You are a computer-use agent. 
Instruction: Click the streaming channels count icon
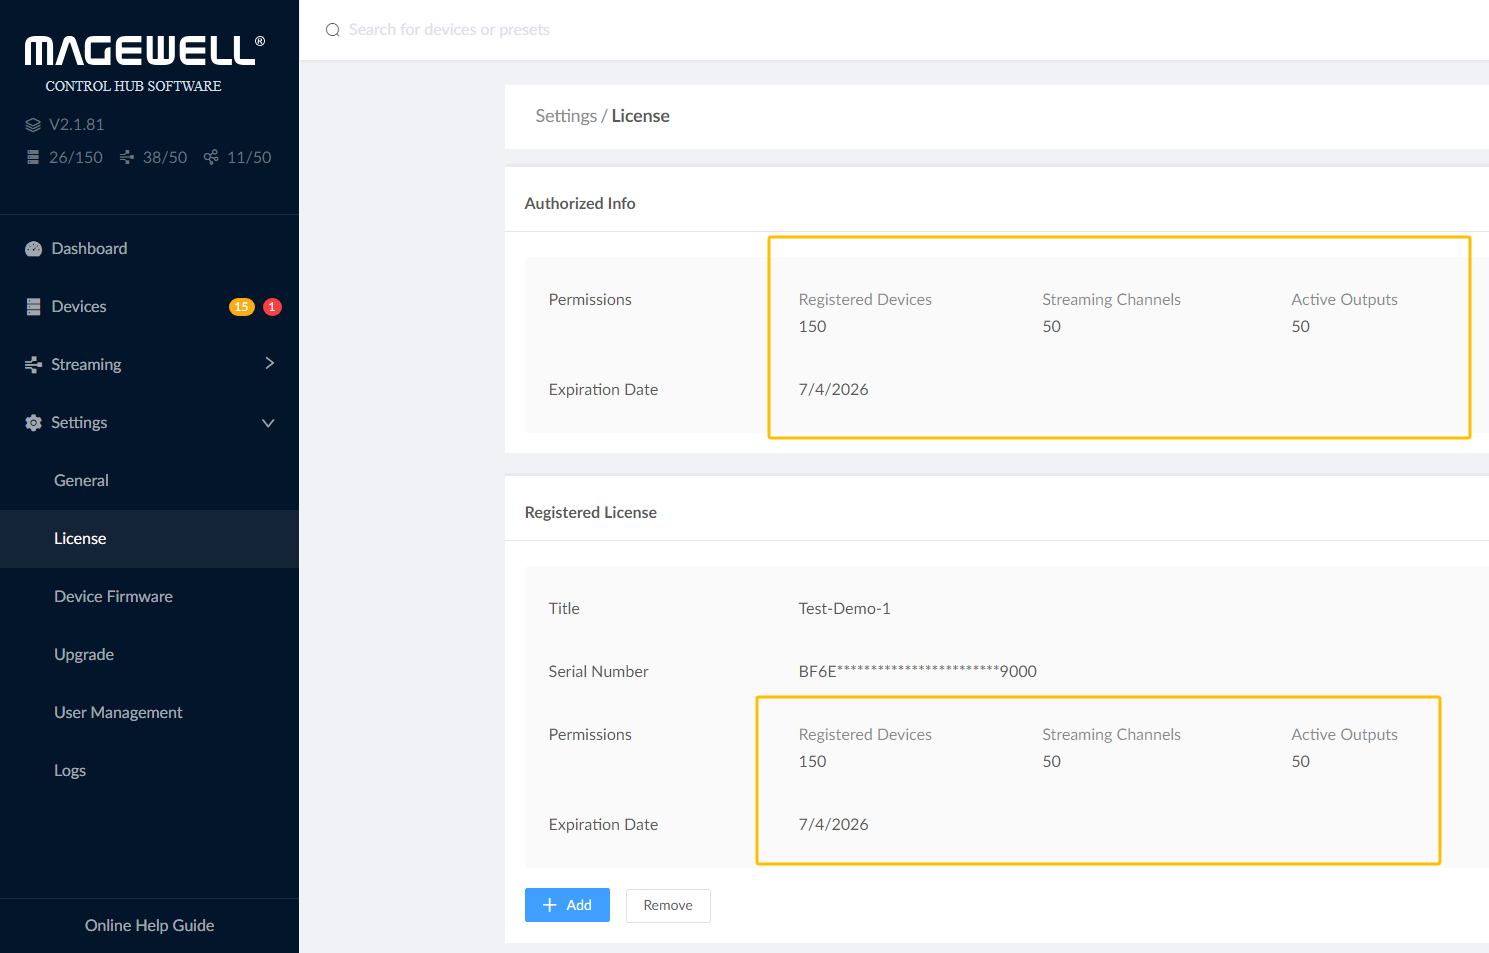coord(127,158)
